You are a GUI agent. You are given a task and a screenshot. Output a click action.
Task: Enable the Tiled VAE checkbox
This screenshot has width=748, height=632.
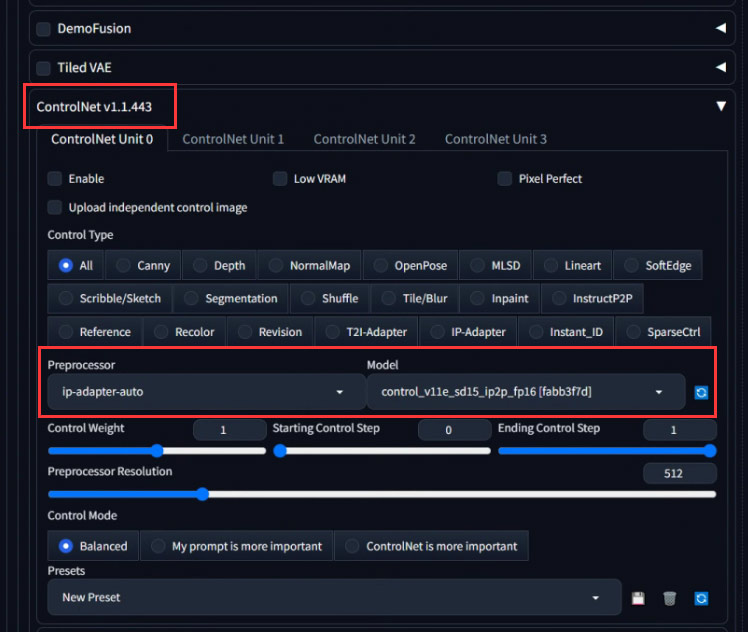(x=43, y=68)
